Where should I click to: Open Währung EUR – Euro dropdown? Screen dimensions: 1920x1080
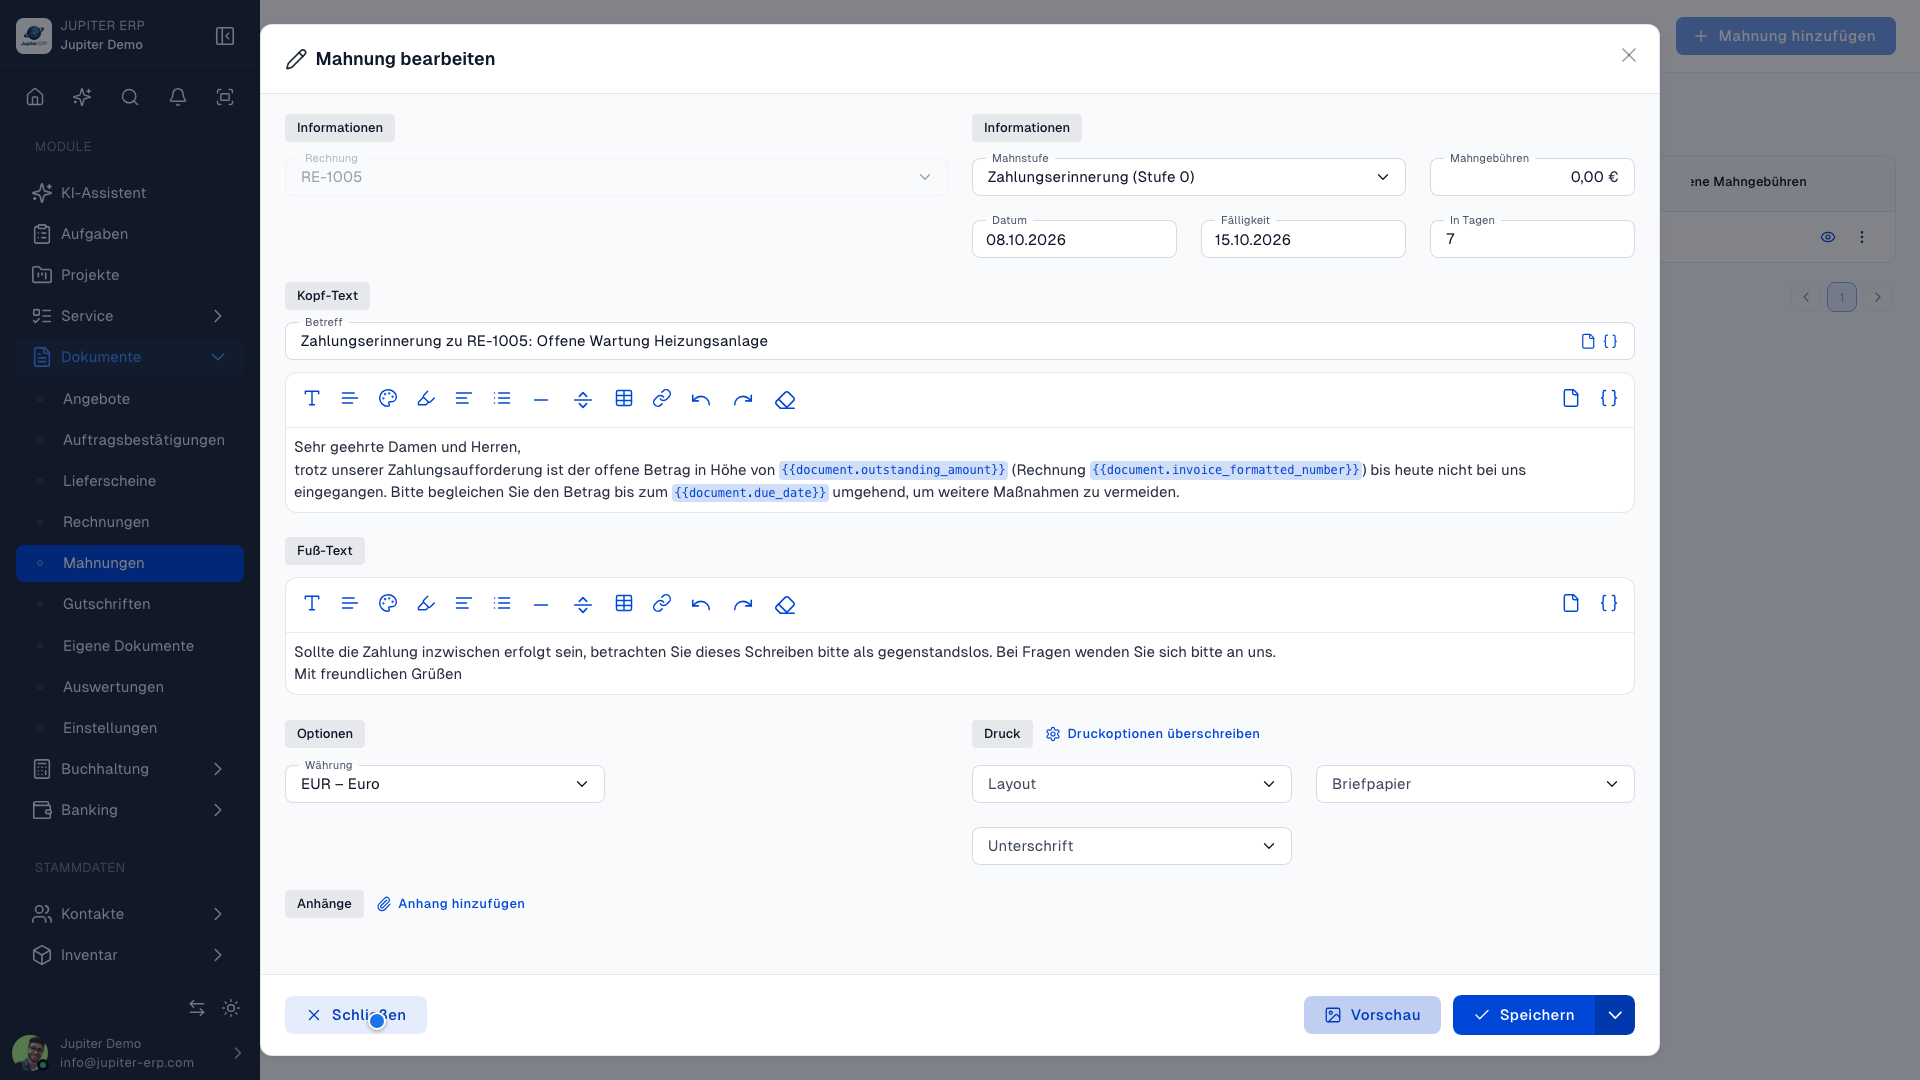coord(445,784)
